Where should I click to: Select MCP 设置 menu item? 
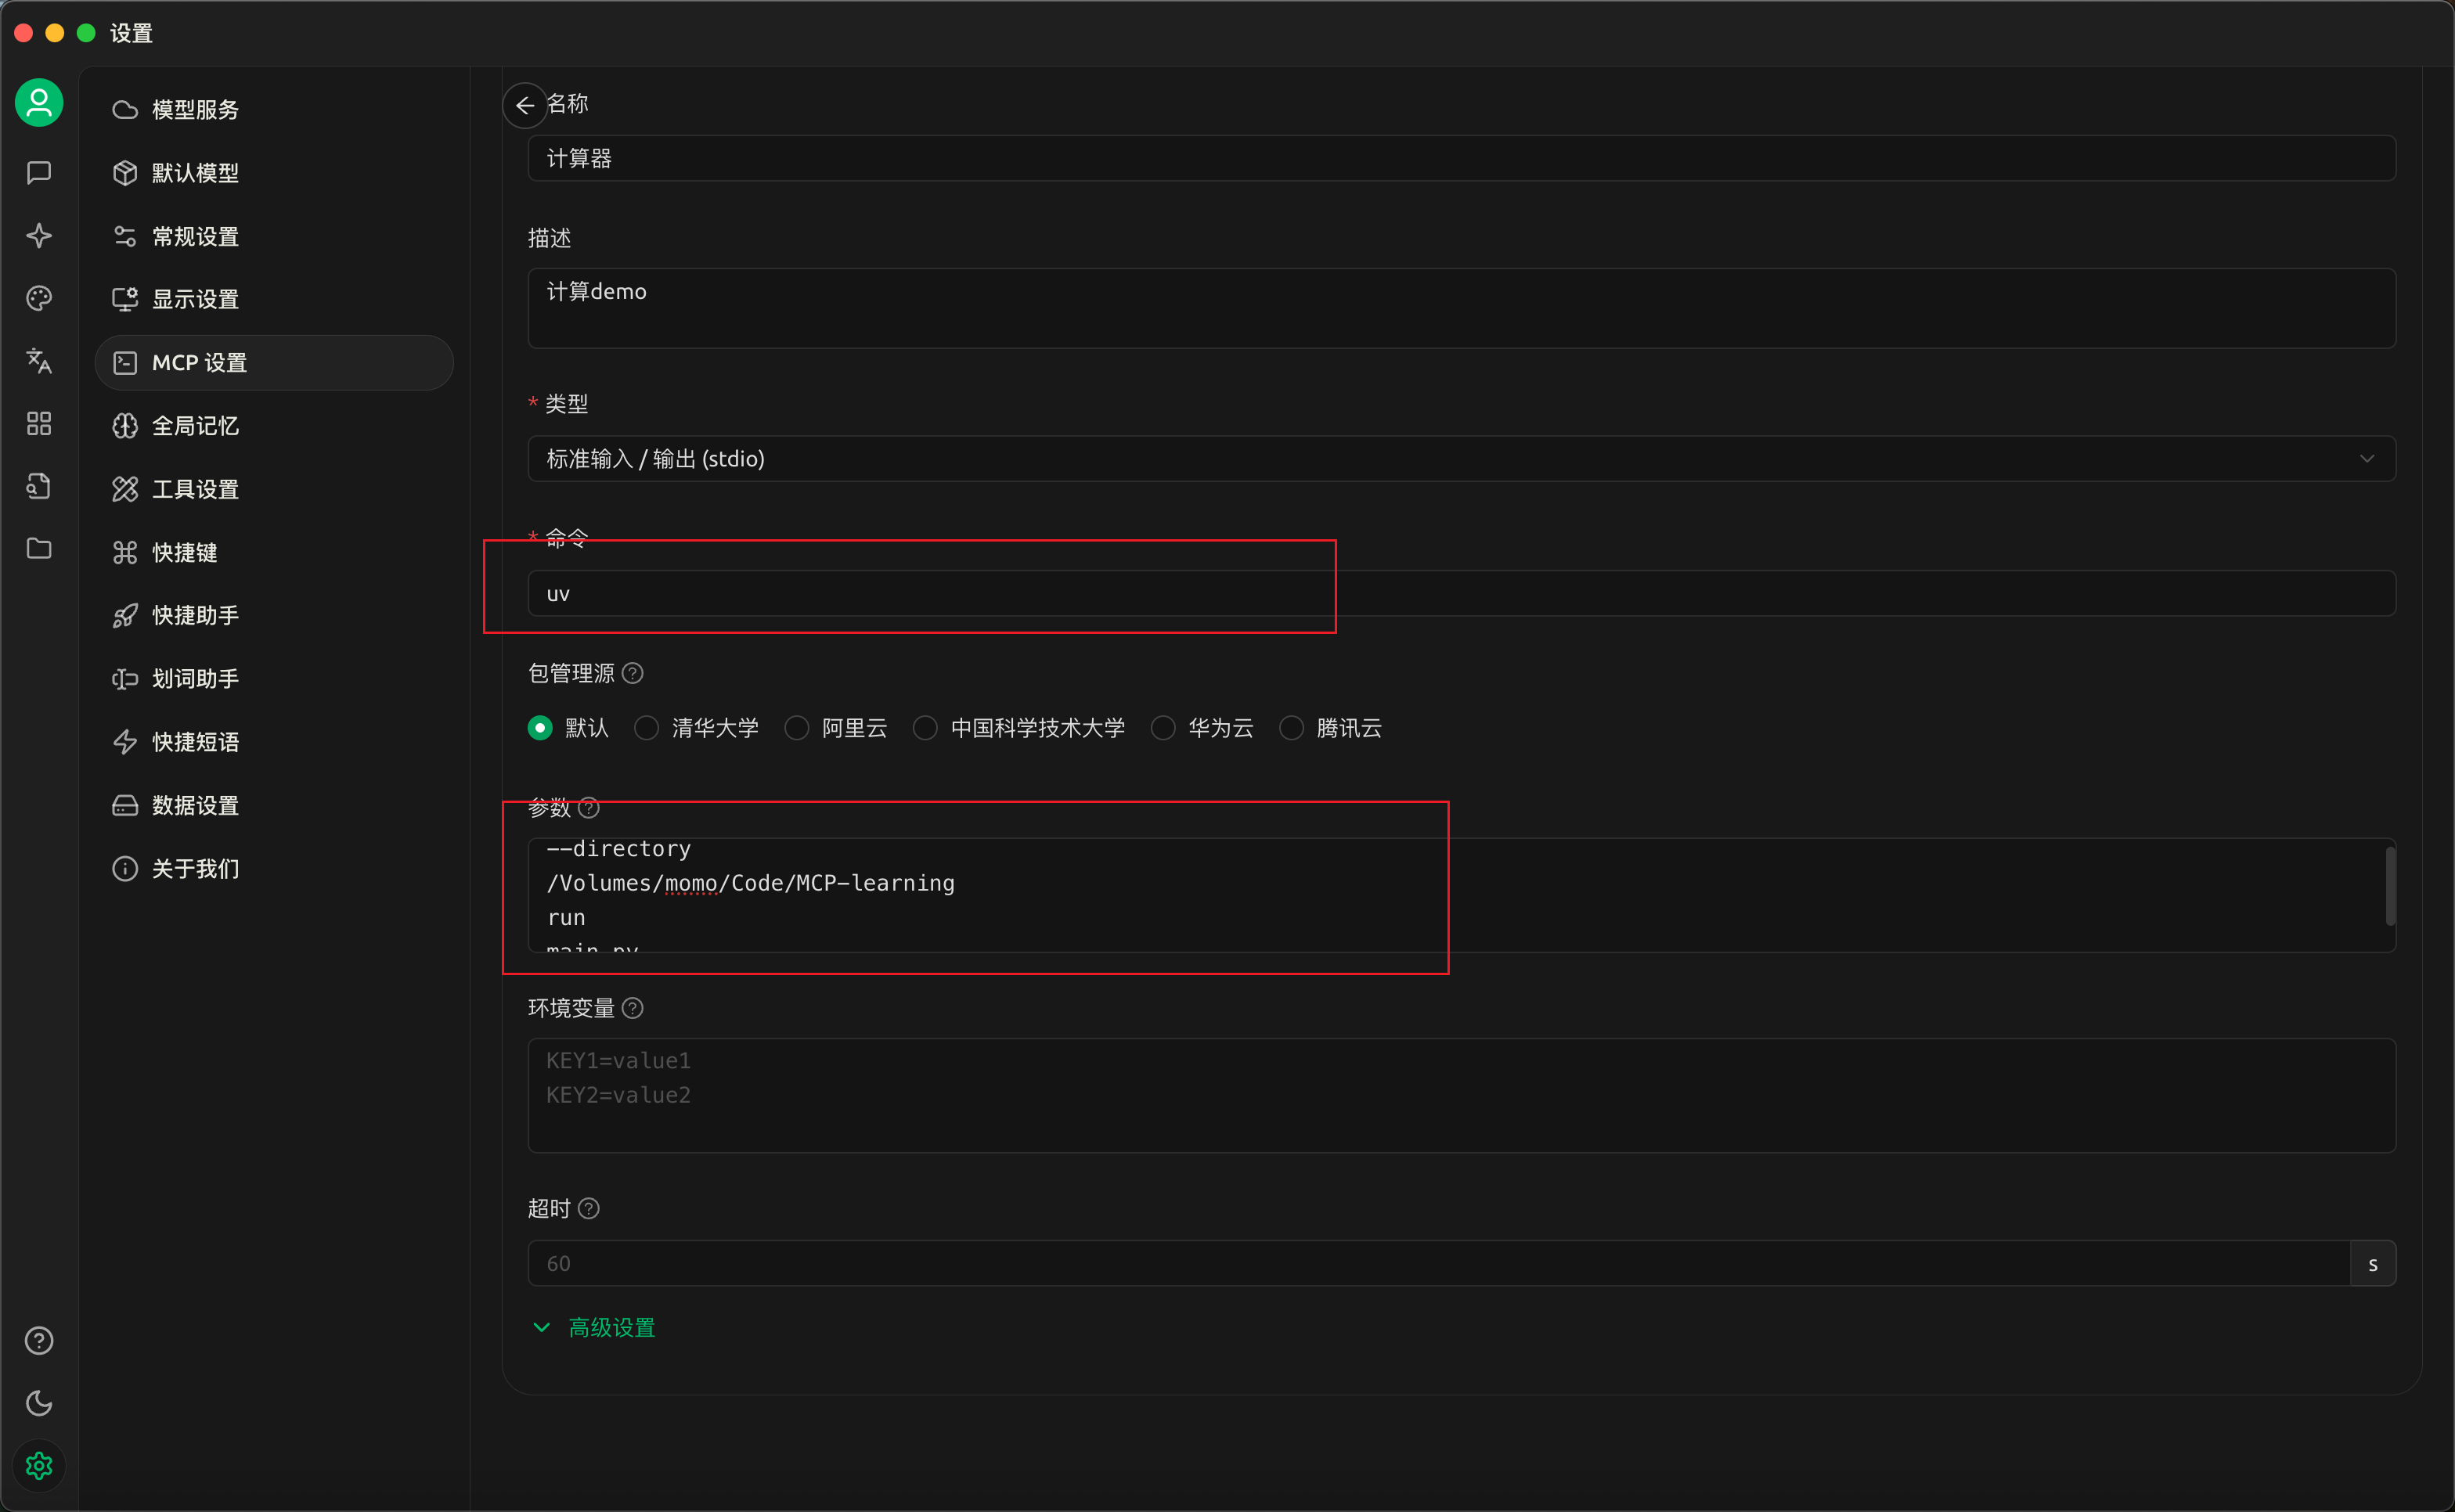pyautogui.click(x=274, y=363)
